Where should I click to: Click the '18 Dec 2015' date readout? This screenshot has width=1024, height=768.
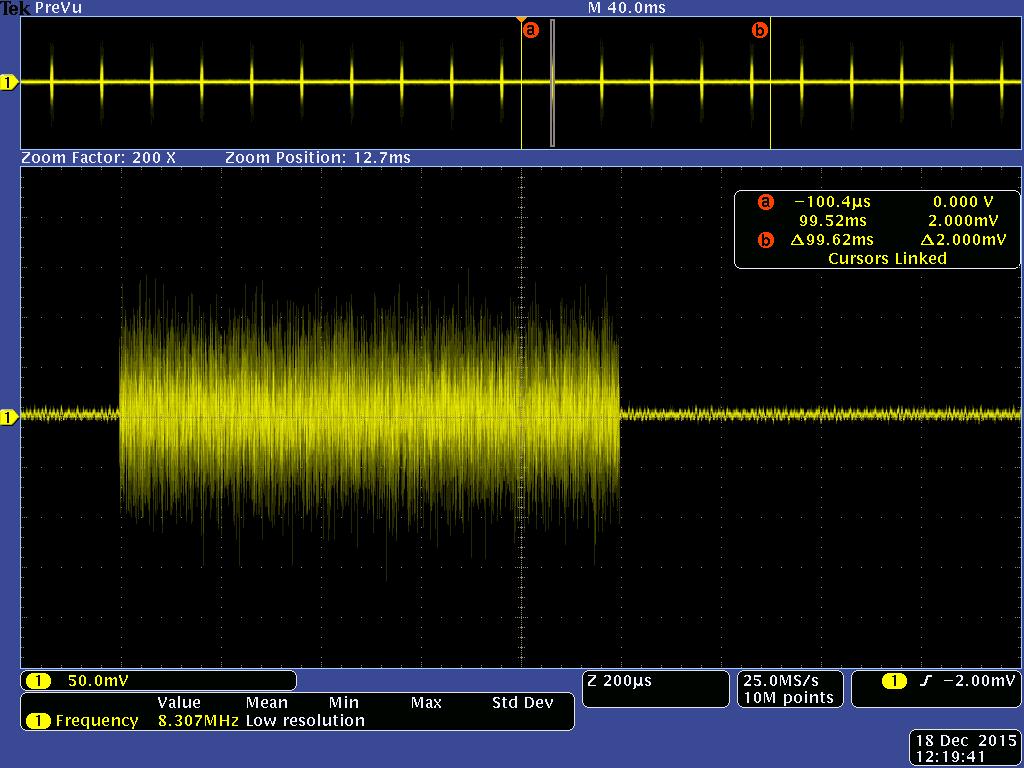967,741
